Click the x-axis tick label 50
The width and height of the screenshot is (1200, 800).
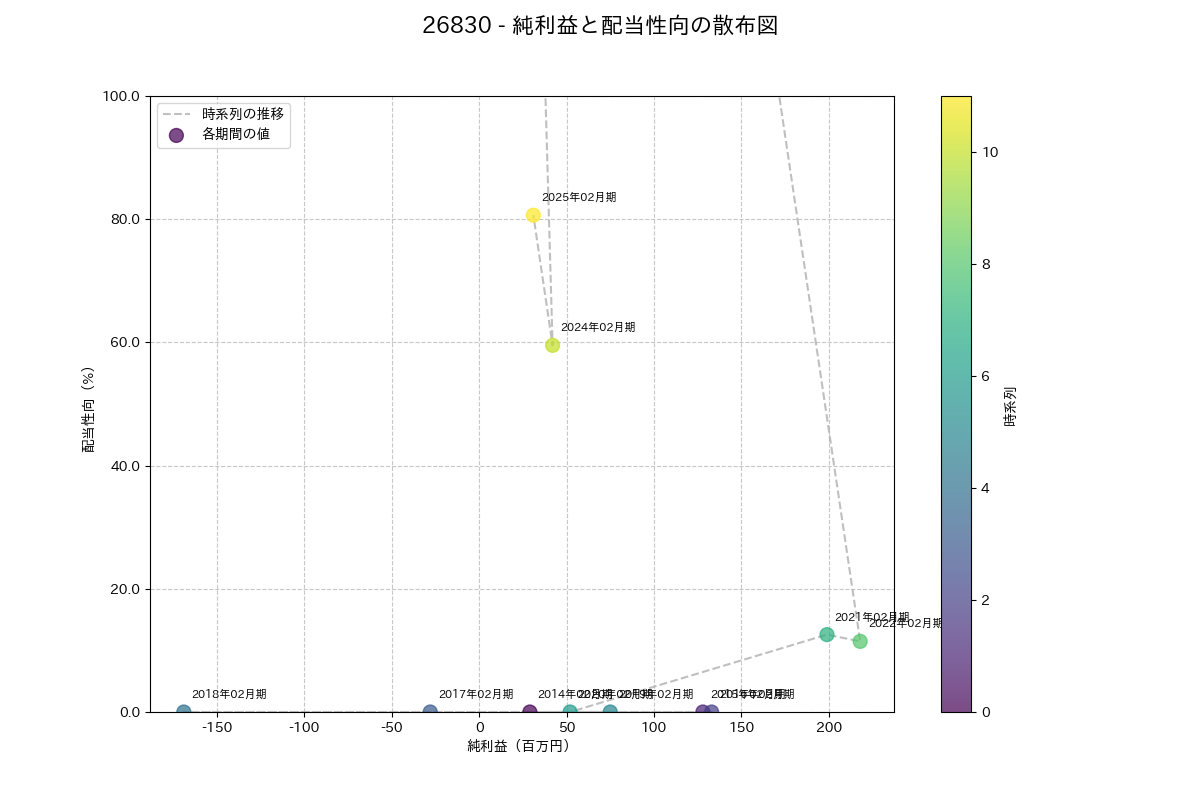(x=567, y=728)
